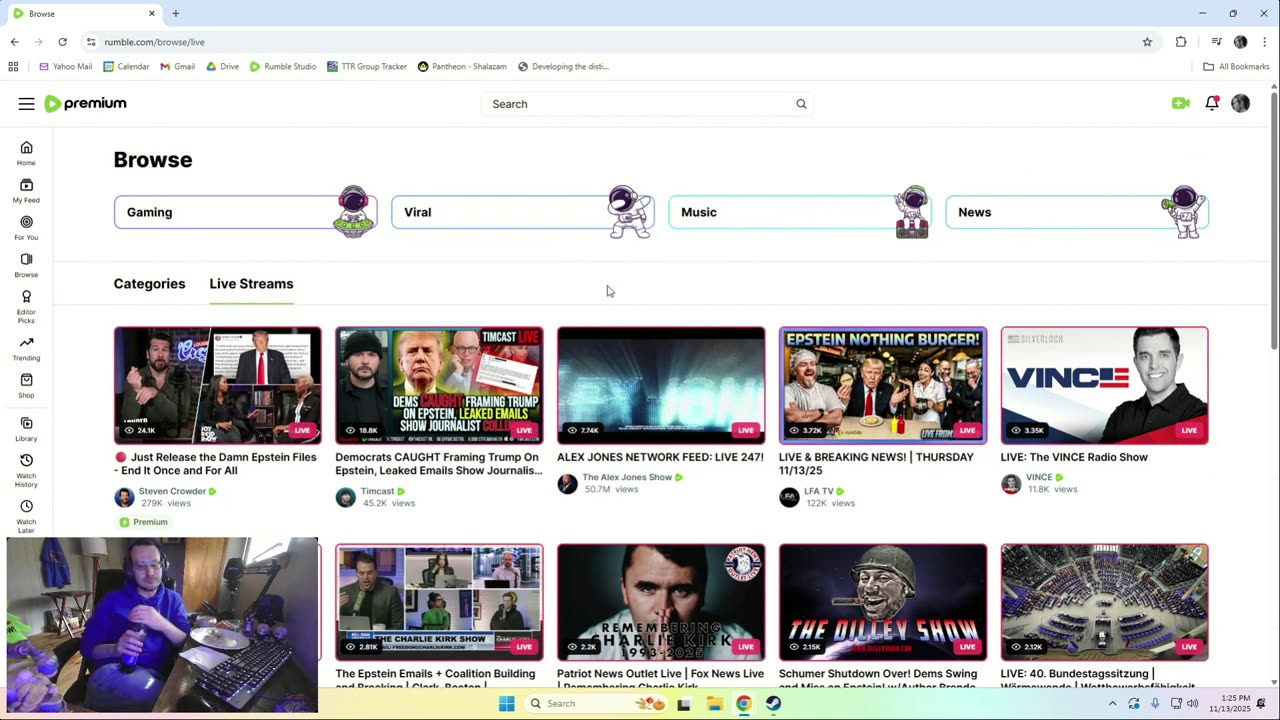
Task: Open the Viral category
Action: click(x=522, y=212)
